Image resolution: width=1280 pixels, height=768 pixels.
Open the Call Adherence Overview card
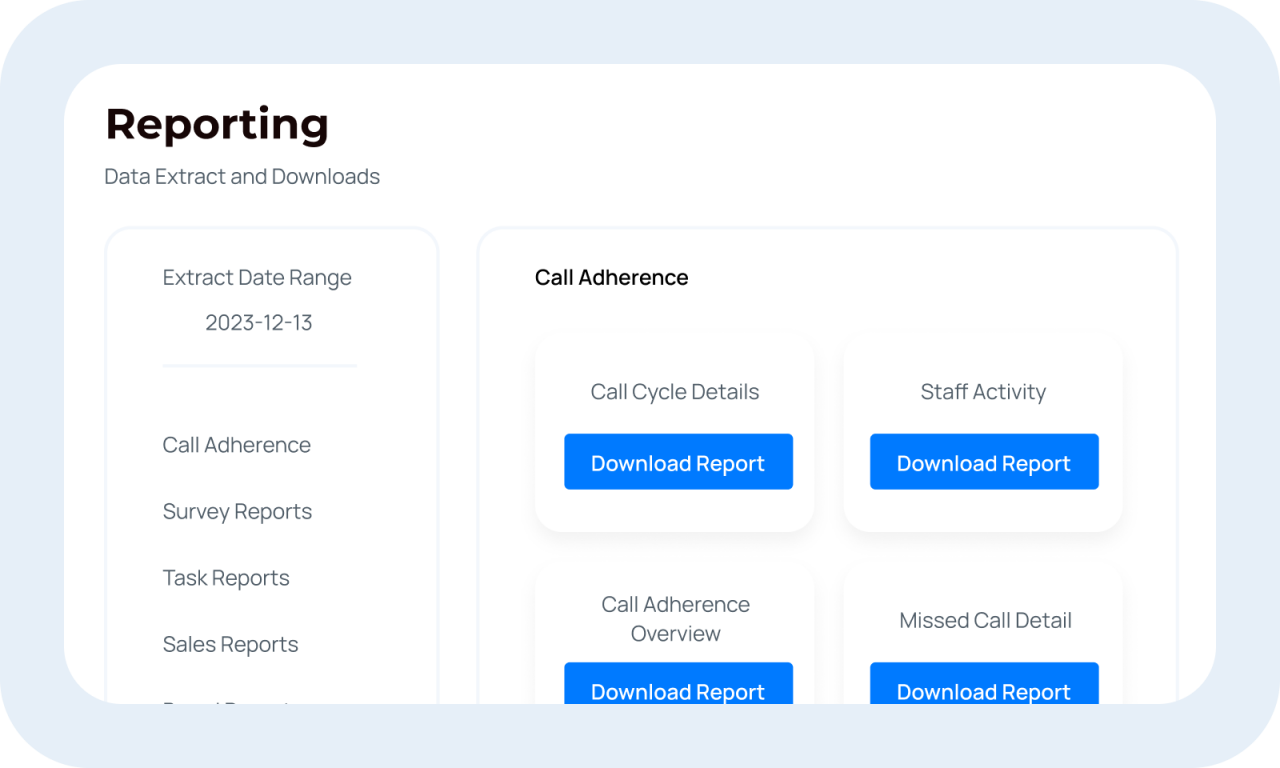675,618
